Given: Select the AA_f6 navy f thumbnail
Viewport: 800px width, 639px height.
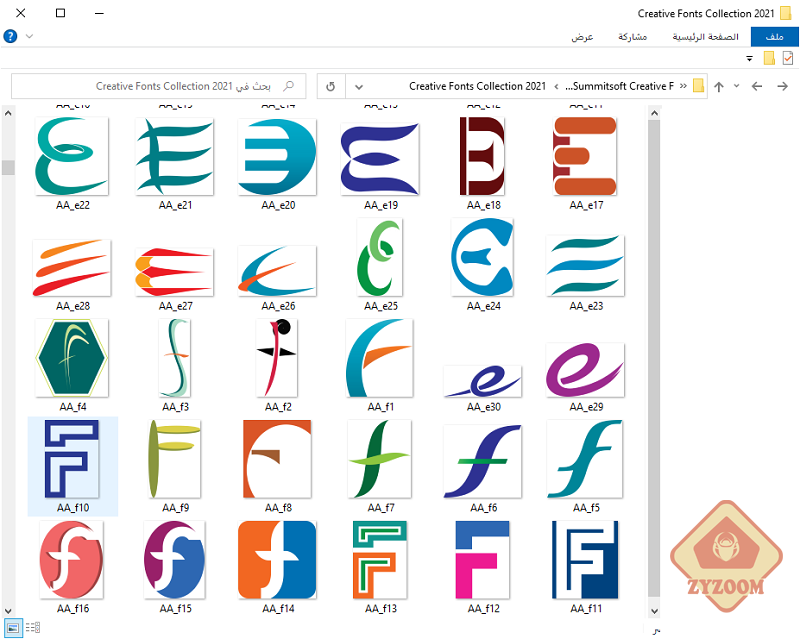Looking at the screenshot, I should coord(483,461).
